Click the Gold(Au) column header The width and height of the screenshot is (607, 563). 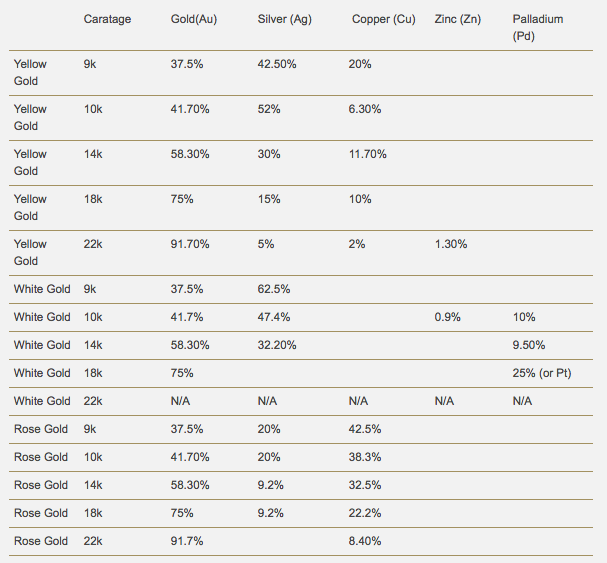coord(194,19)
